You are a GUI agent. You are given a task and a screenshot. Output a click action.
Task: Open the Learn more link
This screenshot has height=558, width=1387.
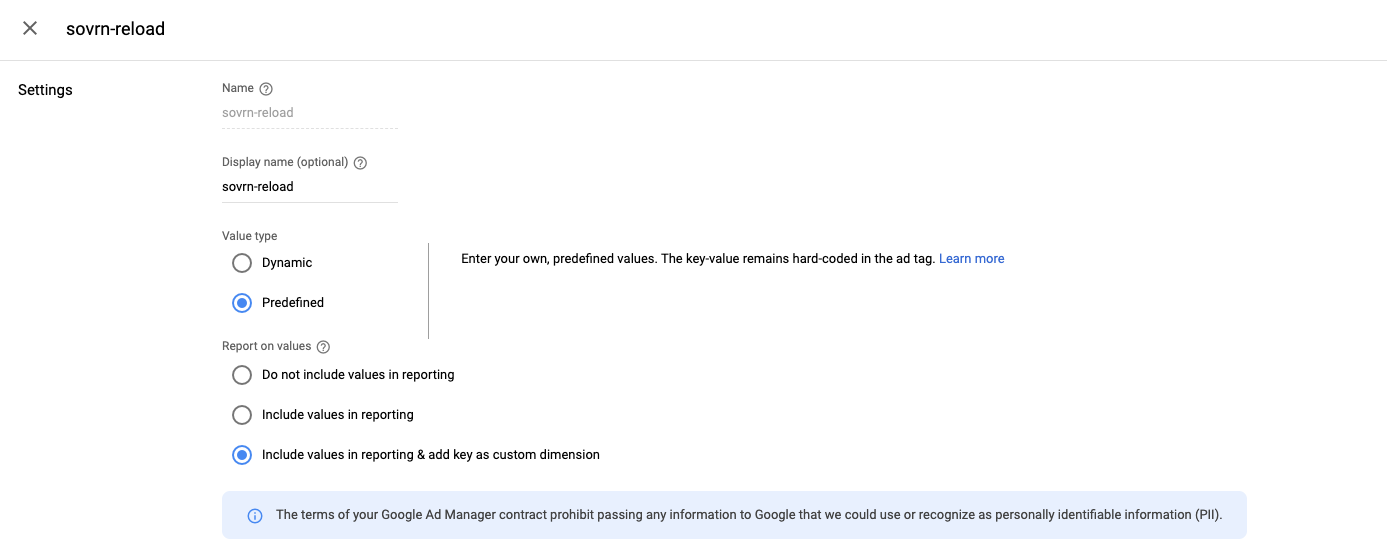(x=971, y=259)
